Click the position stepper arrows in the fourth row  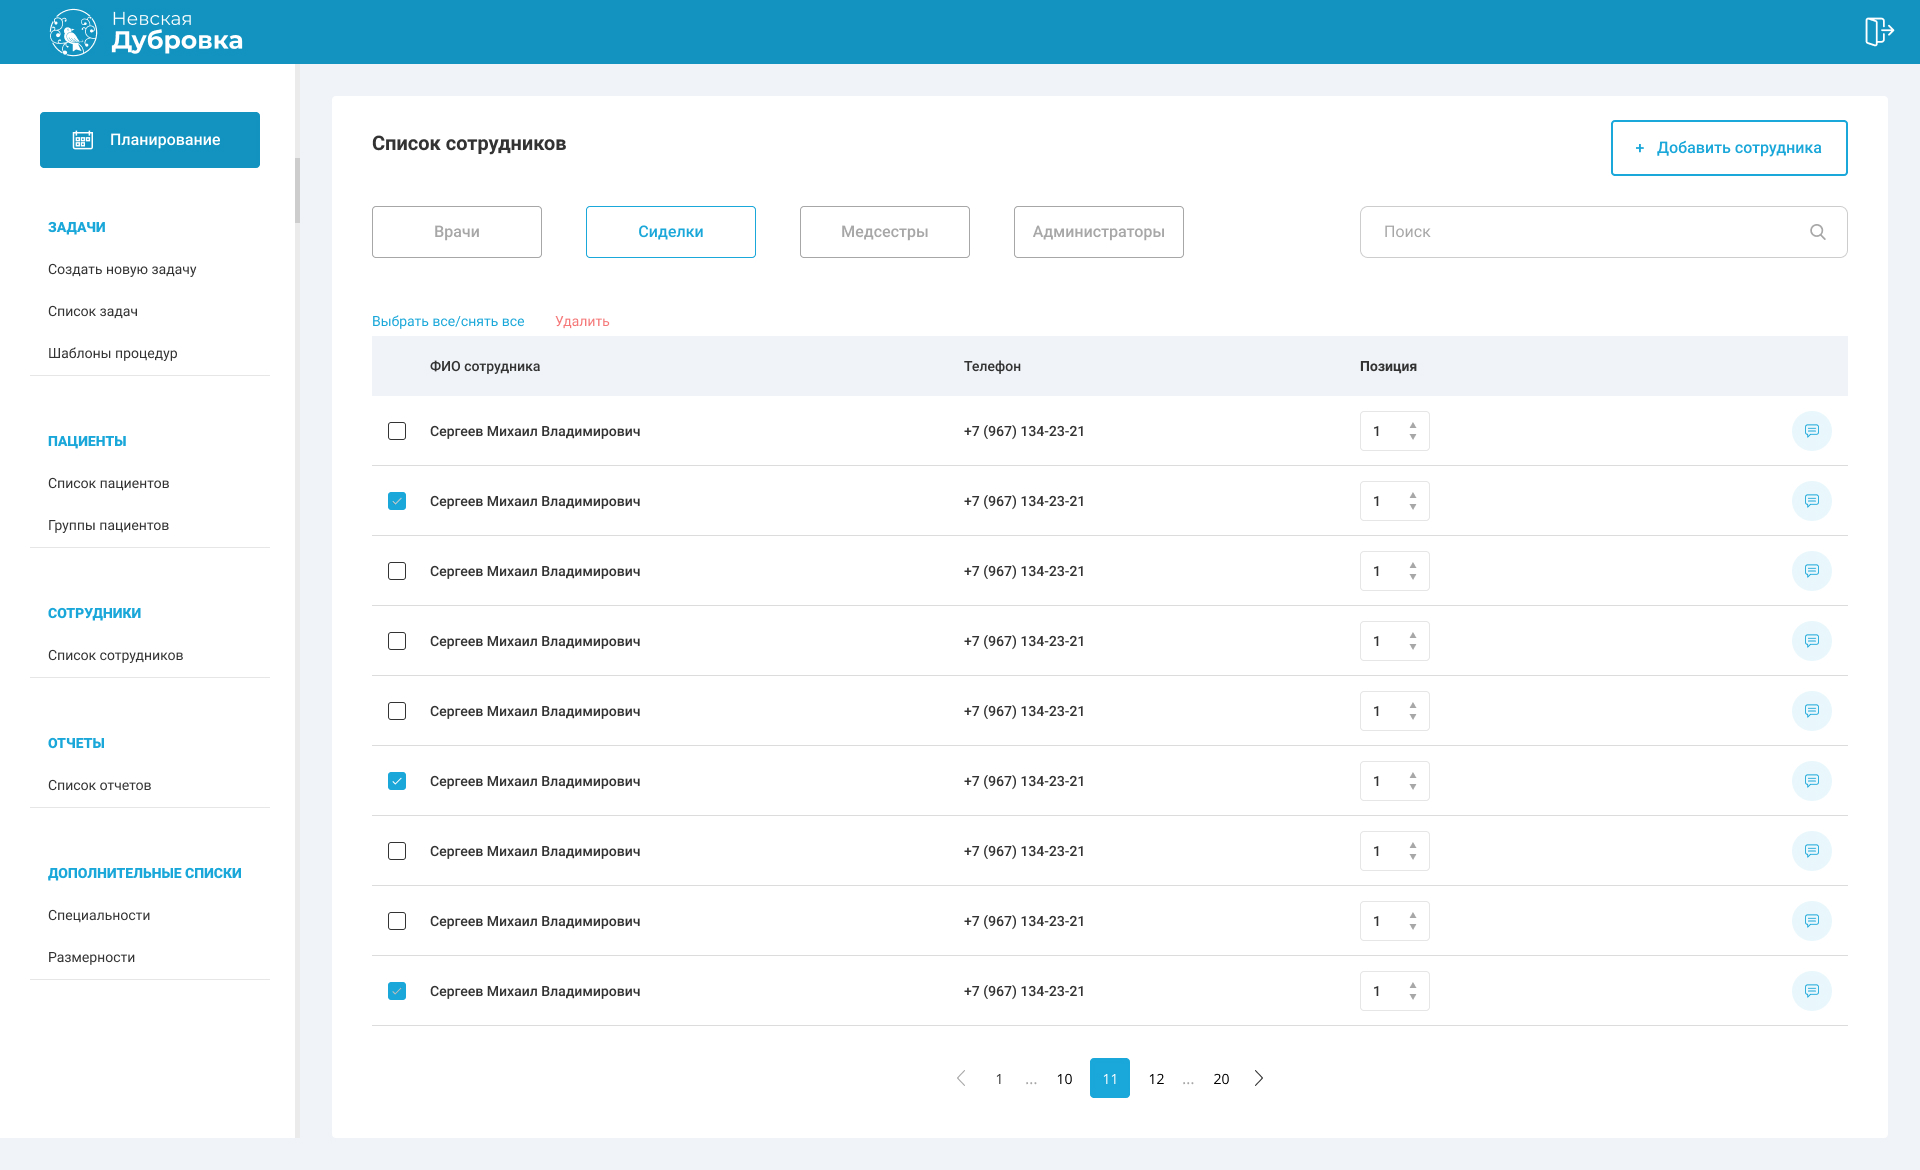1413,641
